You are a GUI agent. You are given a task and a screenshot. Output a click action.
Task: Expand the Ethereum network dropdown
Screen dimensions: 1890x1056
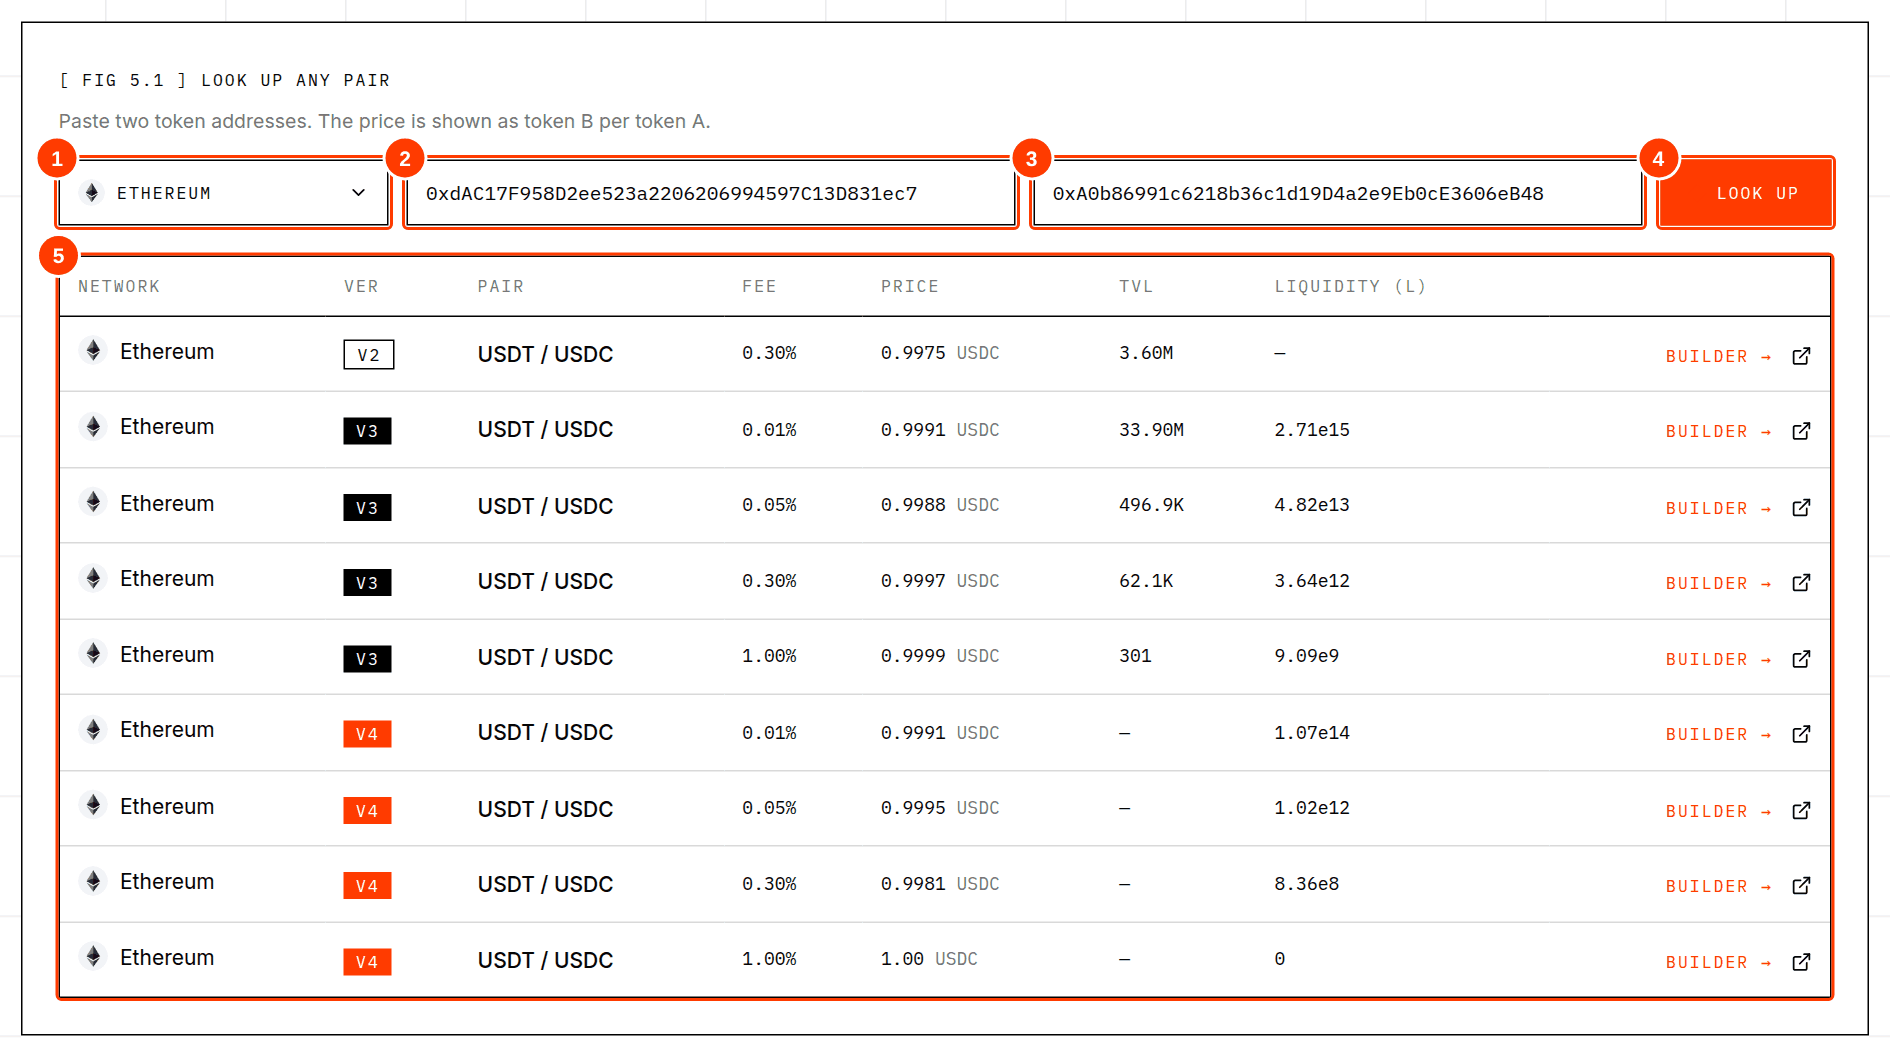click(x=224, y=193)
